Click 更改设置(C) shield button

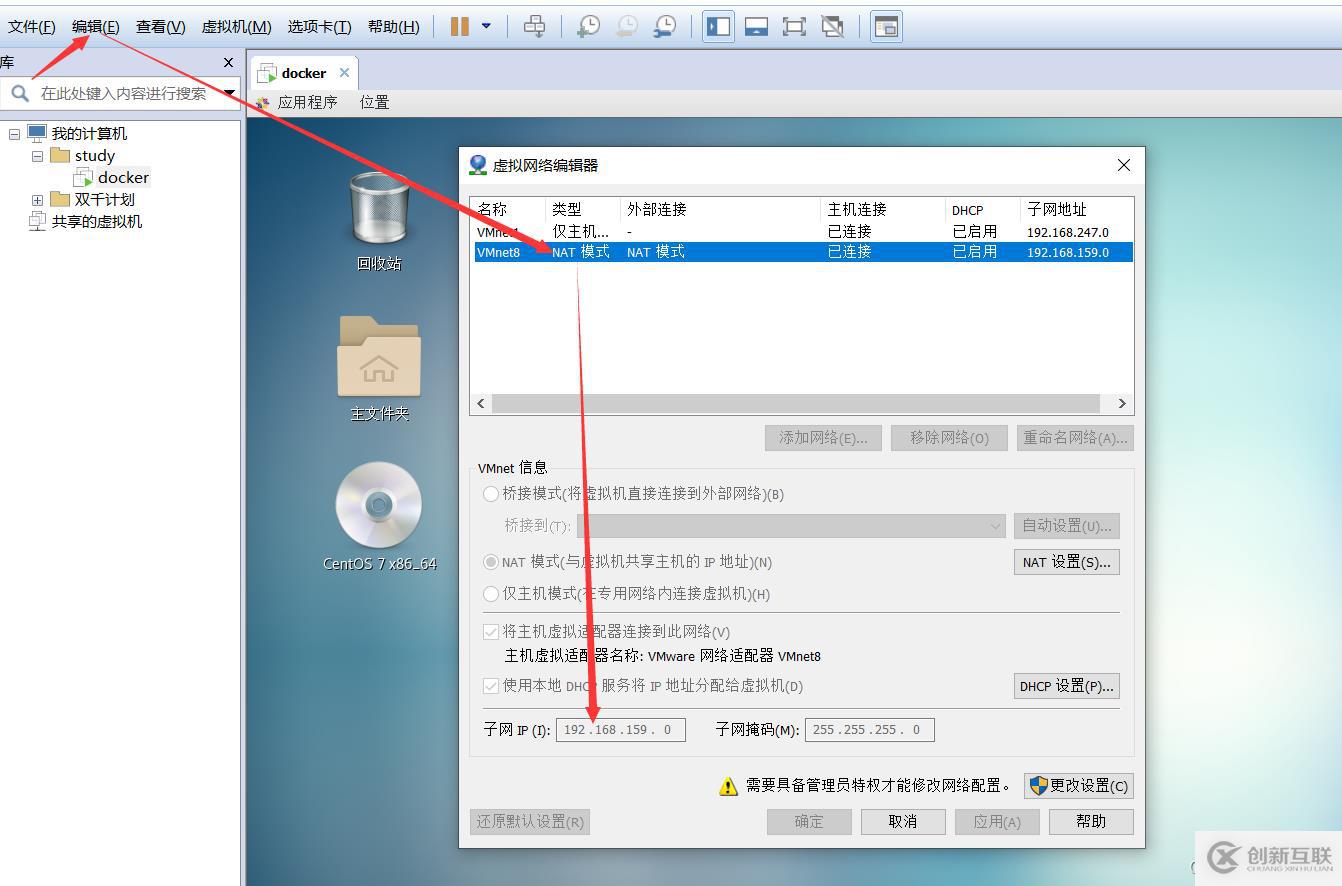pos(1079,786)
